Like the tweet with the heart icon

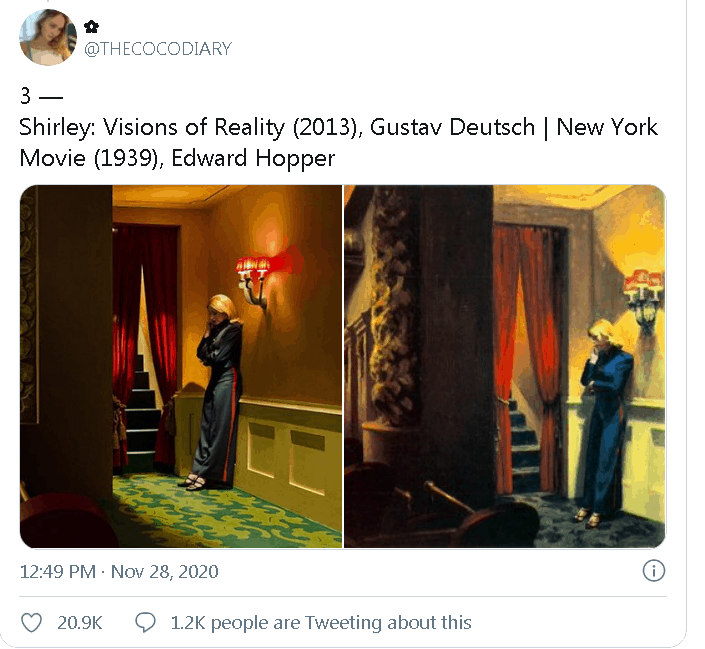31,623
